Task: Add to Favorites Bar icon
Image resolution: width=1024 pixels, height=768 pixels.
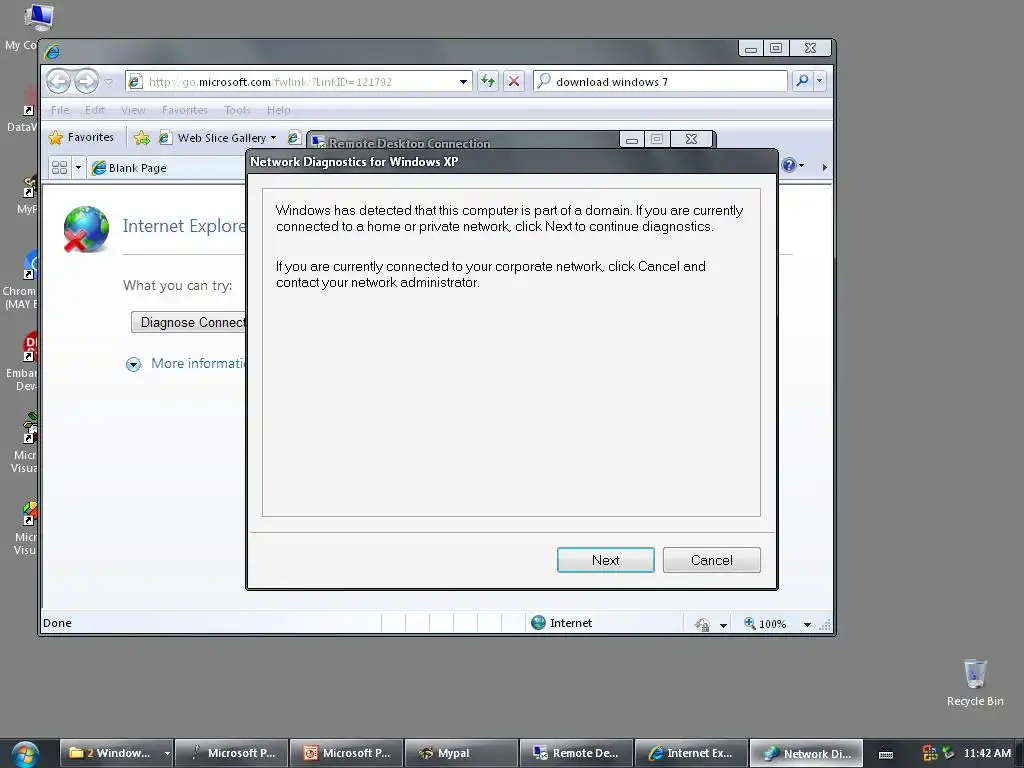Action: coord(142,138)
